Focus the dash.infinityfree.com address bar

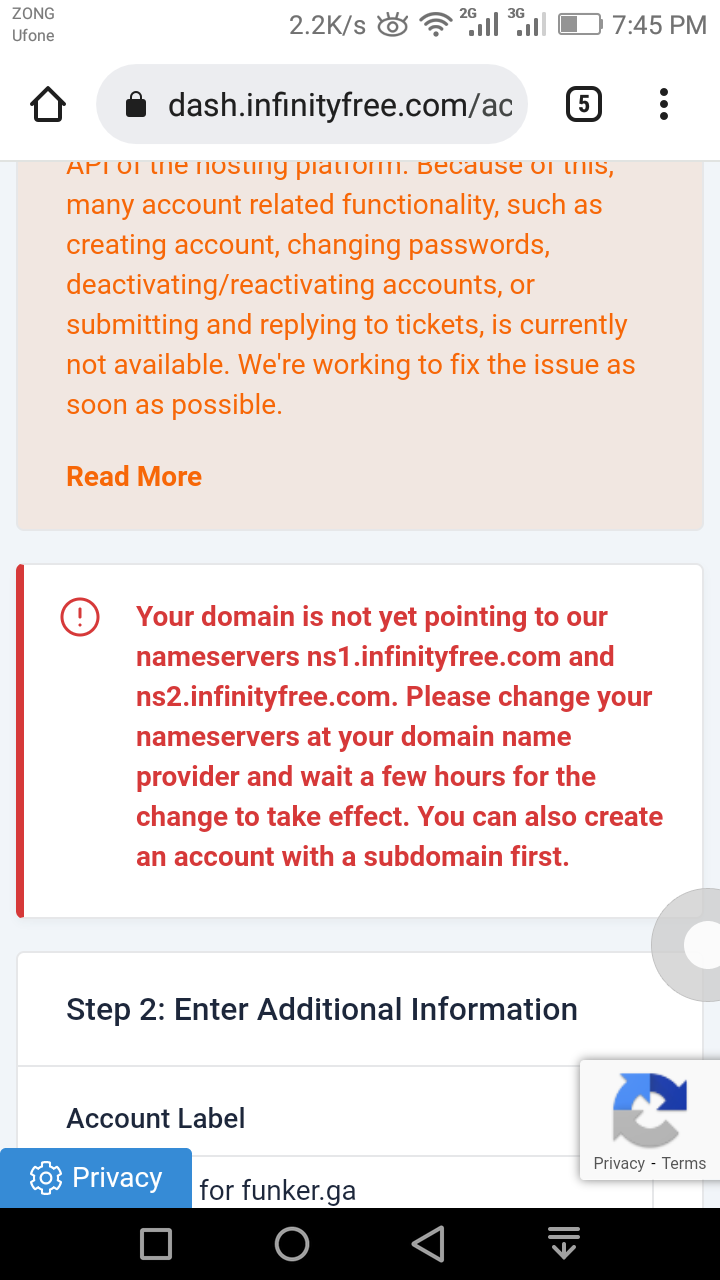340,105
